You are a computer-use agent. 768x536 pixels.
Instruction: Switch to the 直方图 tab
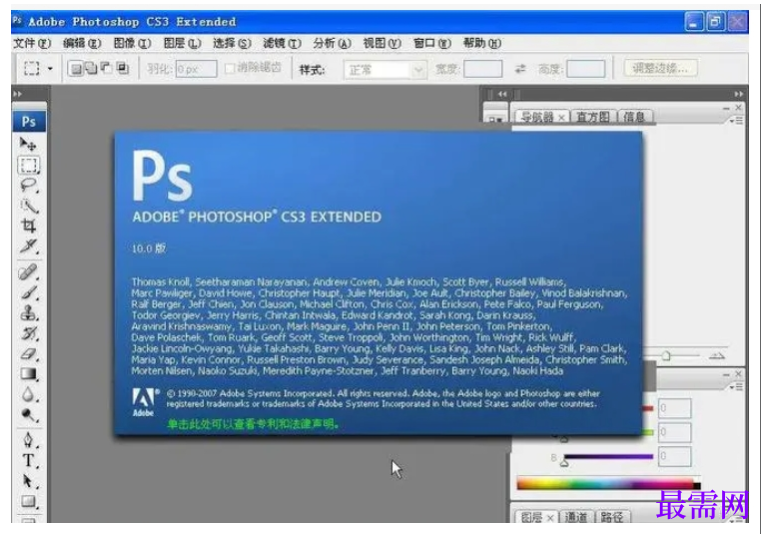pos(593,117)
